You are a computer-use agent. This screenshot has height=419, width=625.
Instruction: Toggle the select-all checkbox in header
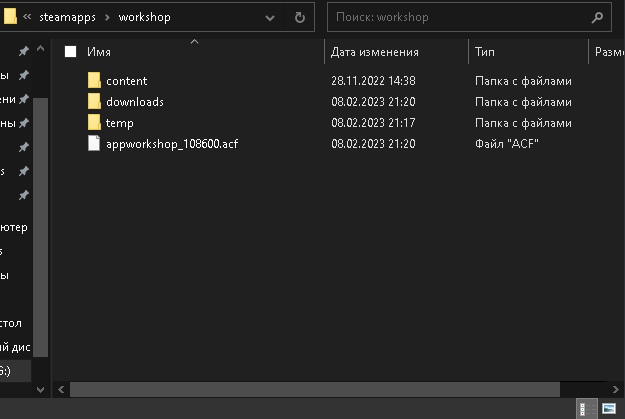[x=70, y=52]
